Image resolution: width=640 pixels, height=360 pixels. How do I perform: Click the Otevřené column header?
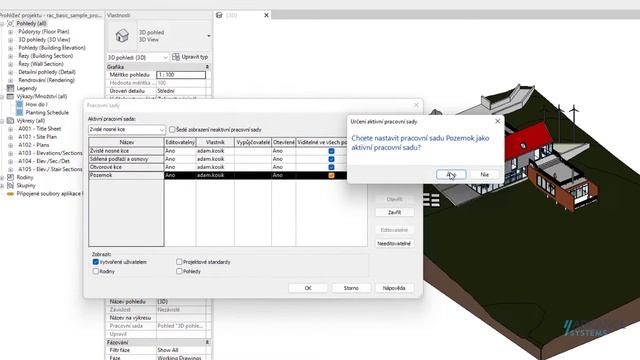[284, 142]
